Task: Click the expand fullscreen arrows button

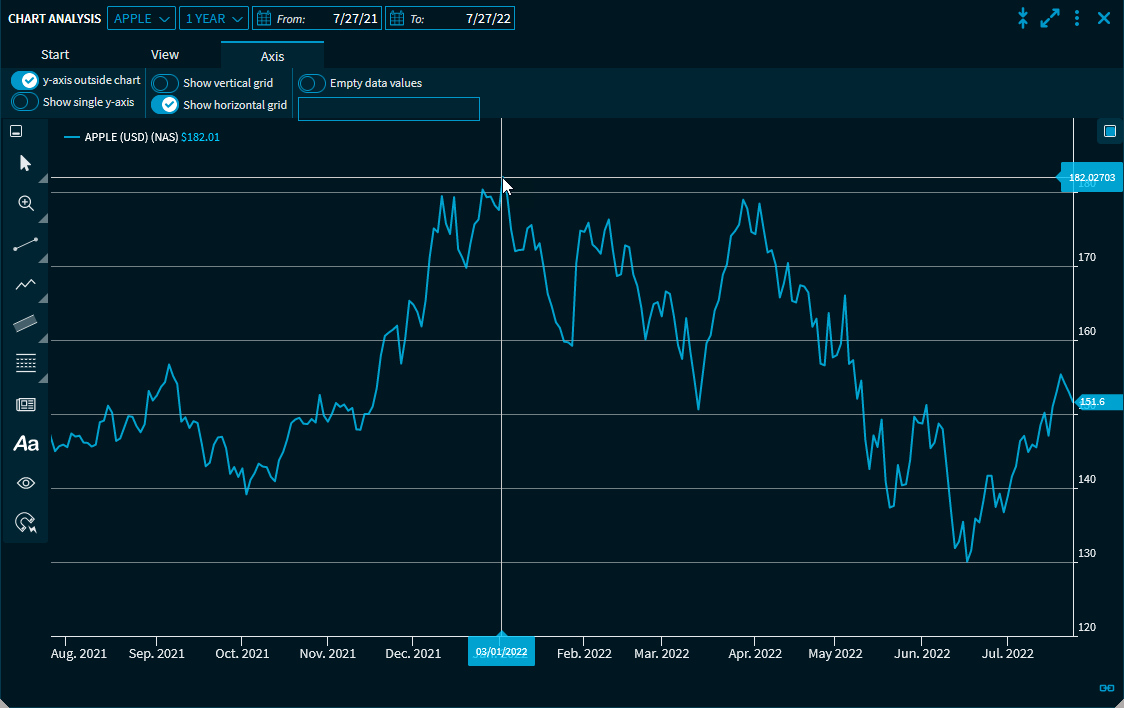Action: click(x=1049, y=18)
